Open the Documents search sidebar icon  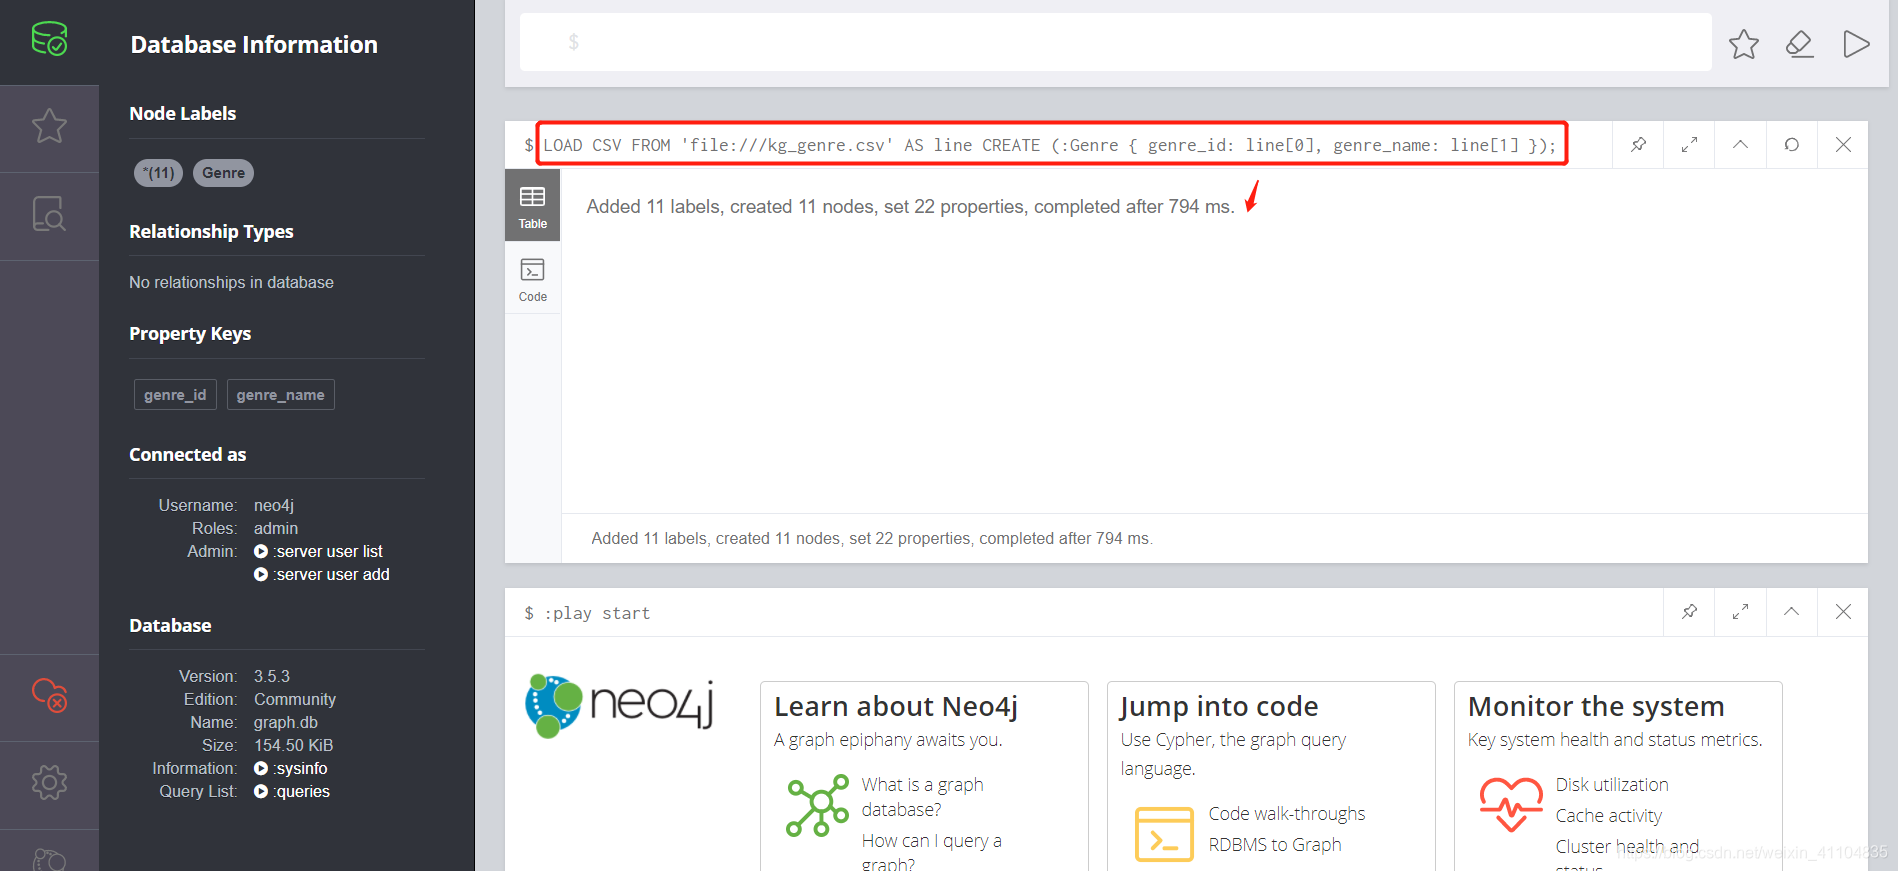tap(49, 214)
